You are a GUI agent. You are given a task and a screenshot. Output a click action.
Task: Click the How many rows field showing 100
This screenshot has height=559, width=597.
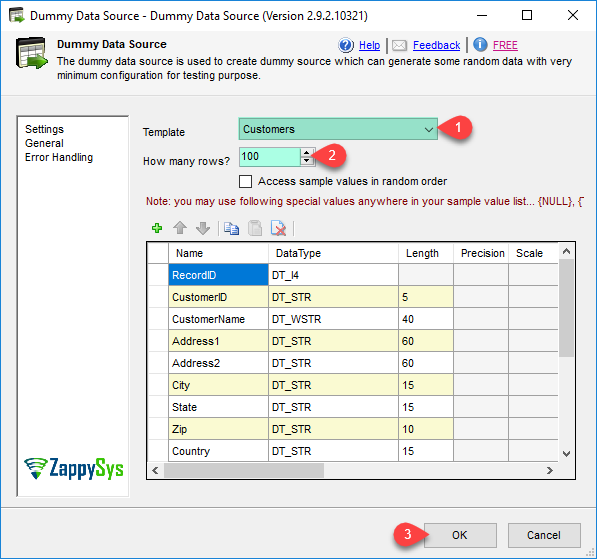pyautogui.click(x=270, y=157)
